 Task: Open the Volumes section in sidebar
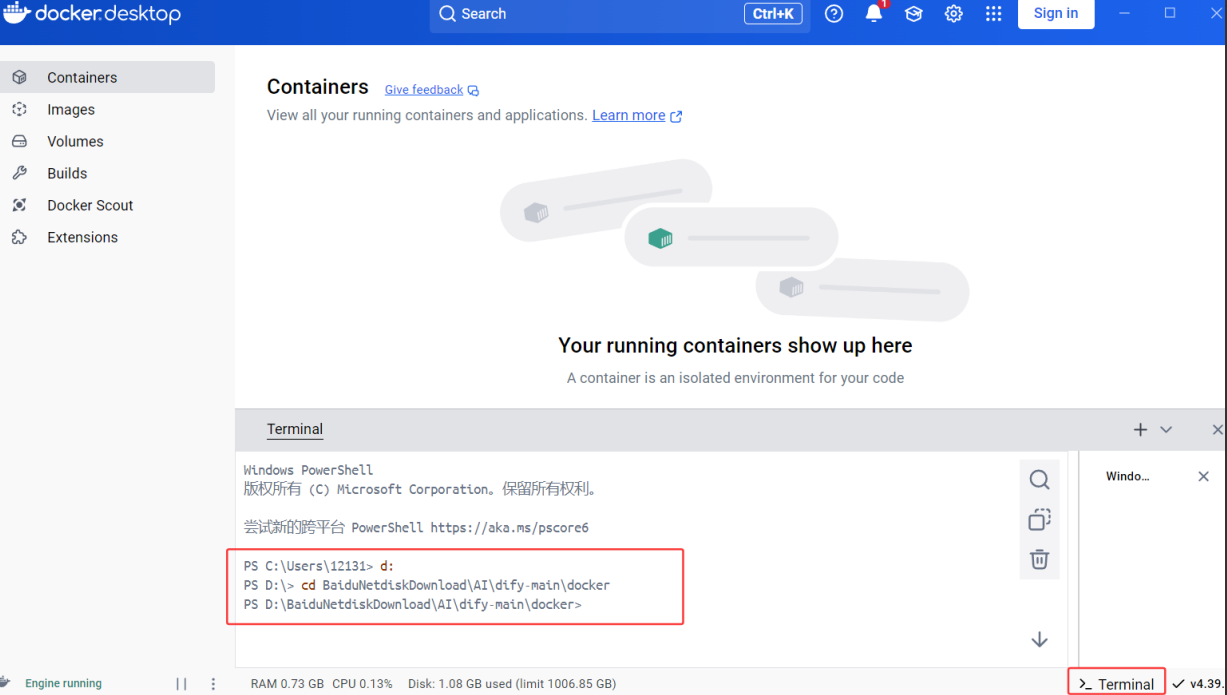(x=107, y=141)
